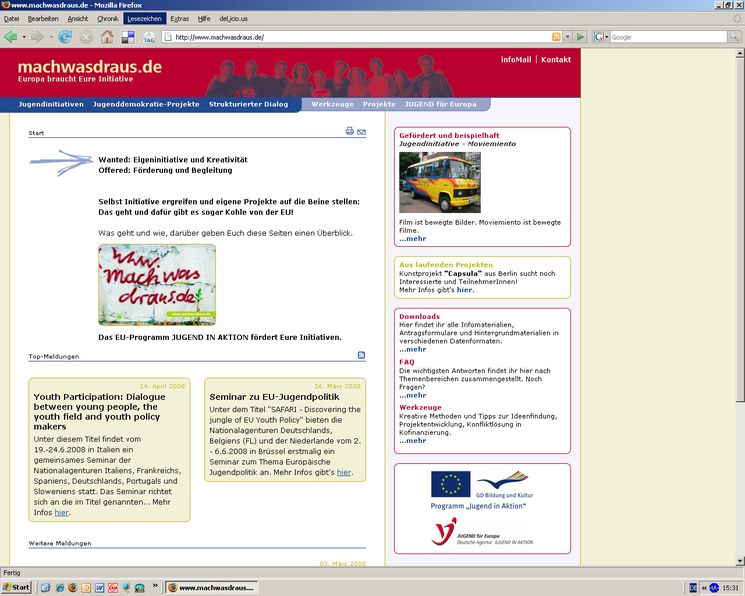Select the Werkzeuge navigation tab
Screen dimensions: 745x596
click(333, 104)
